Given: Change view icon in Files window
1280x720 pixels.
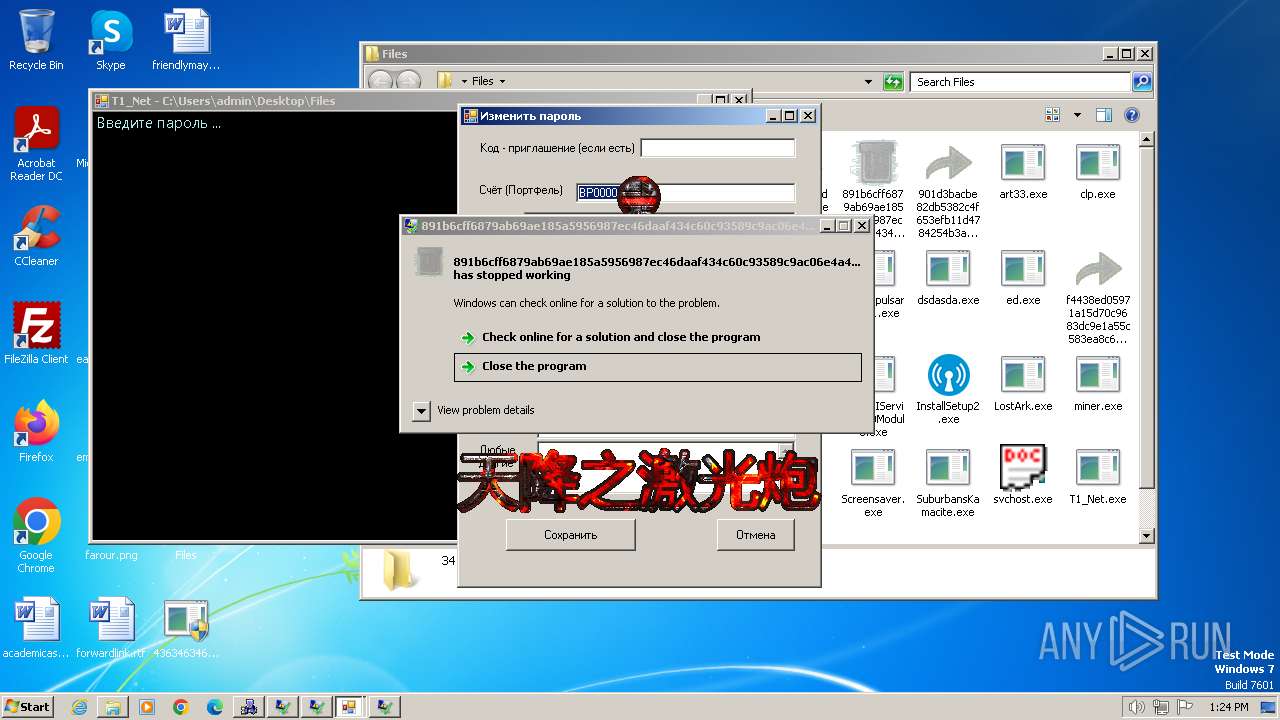Looking at the screenshot, I should point(1052,115).
